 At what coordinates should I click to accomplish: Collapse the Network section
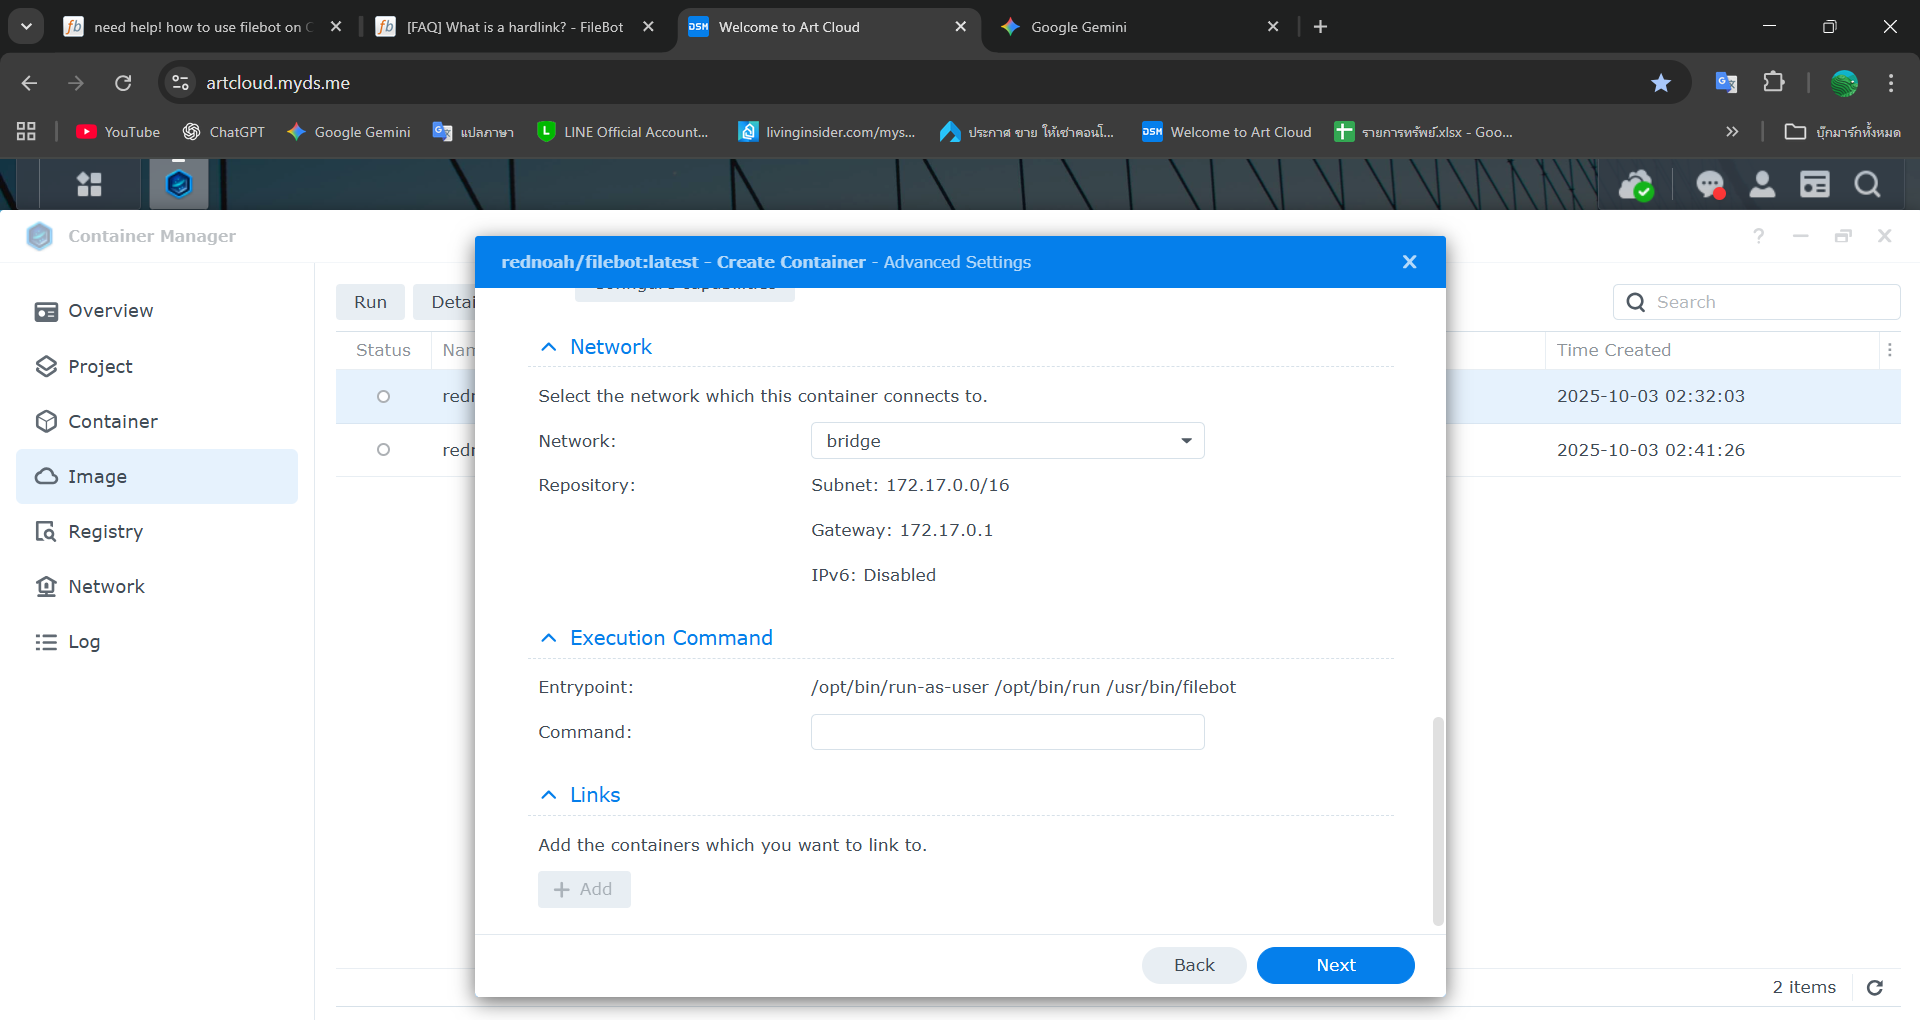(548, 347)
